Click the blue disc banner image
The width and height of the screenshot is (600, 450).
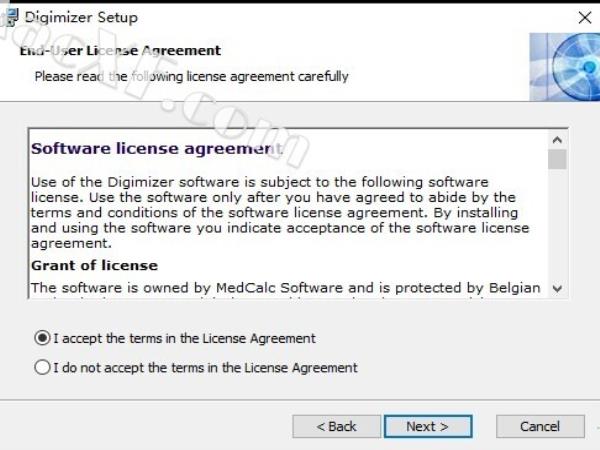click(x=565, y=67)
